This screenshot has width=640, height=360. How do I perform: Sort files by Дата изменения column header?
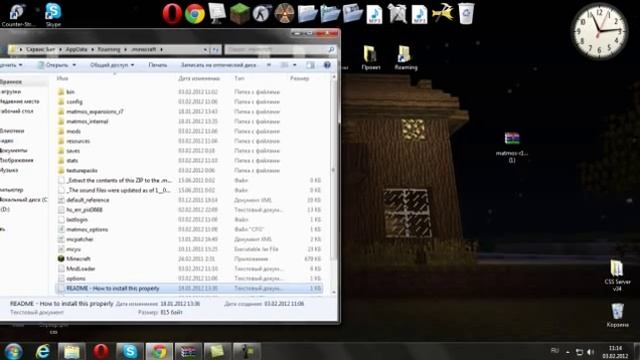point(199,78)
